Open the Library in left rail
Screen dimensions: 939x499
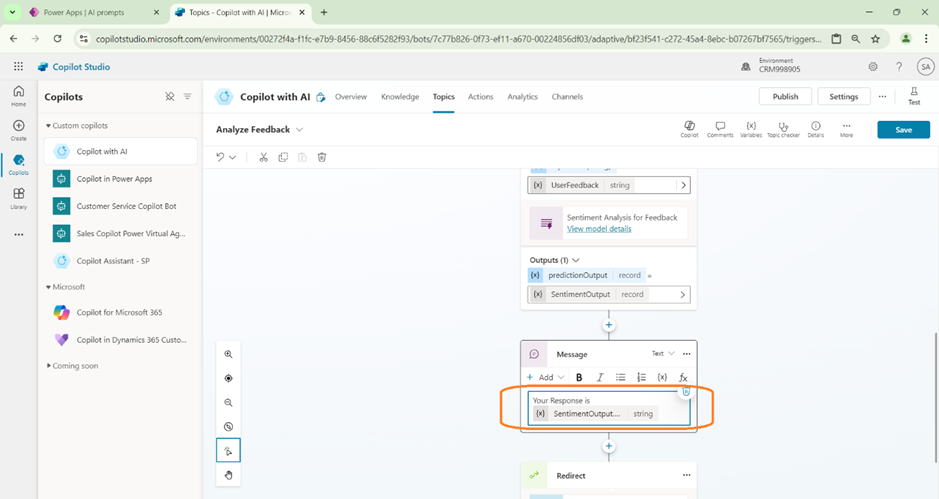[x=18, y=197]
